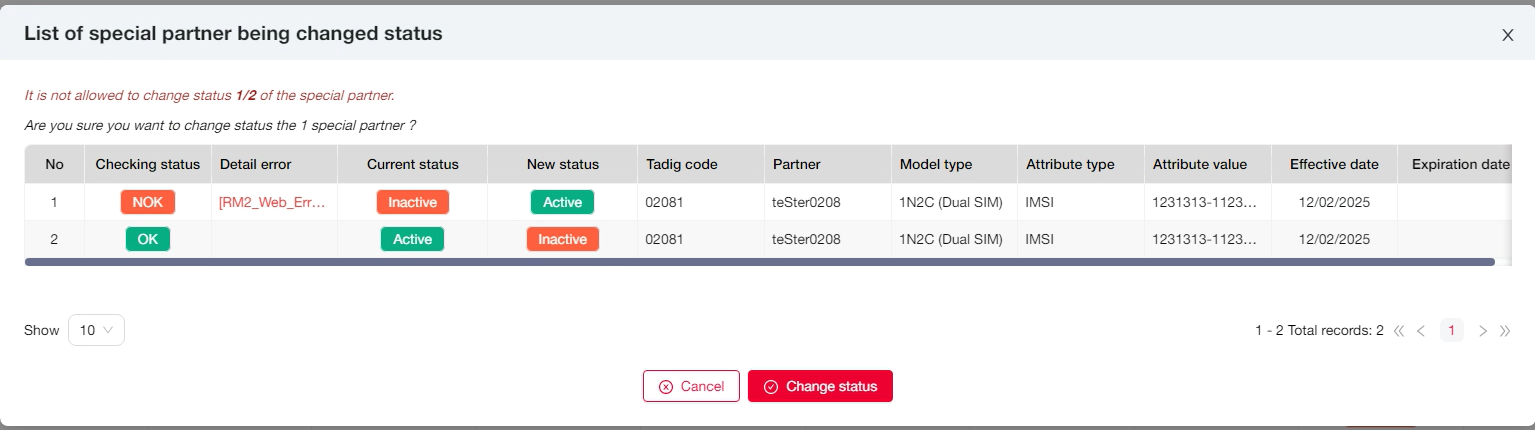Viewport: 1535px width, 430px height.
Task: Select page number 1 in pagination
Action: pos(1451,331)
